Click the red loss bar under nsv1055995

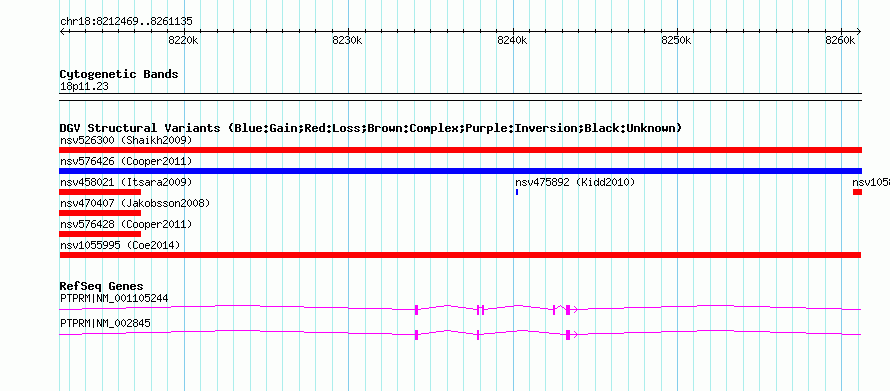point(460,255)
